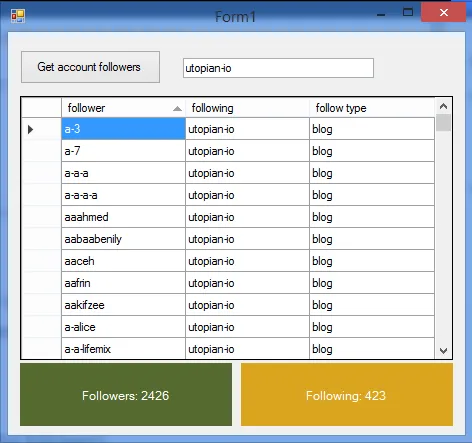Screen dimensions: 472x443
Task: Select the a-alice follower cell
Action: 123,327
